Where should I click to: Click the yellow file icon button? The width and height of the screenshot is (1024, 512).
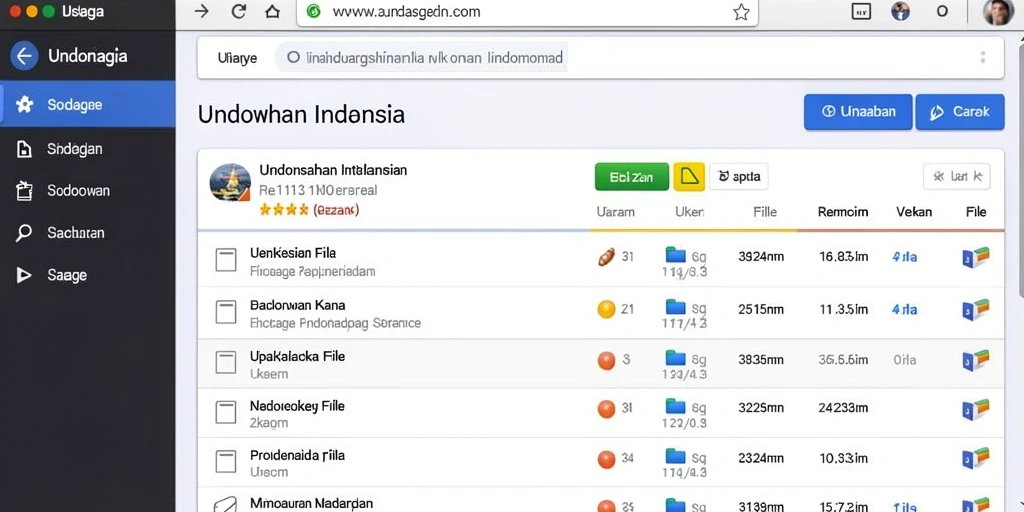tap(689, 176)
